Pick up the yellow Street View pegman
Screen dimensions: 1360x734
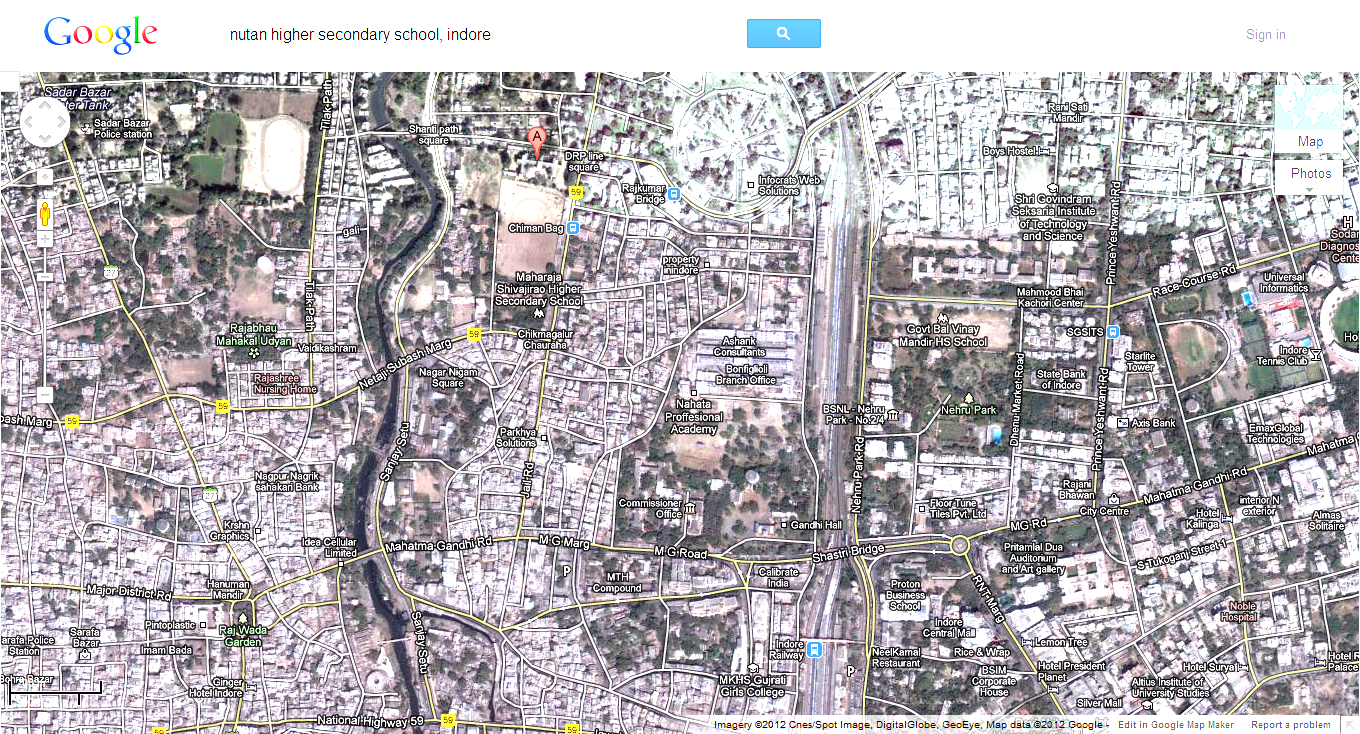click(45, 213)
